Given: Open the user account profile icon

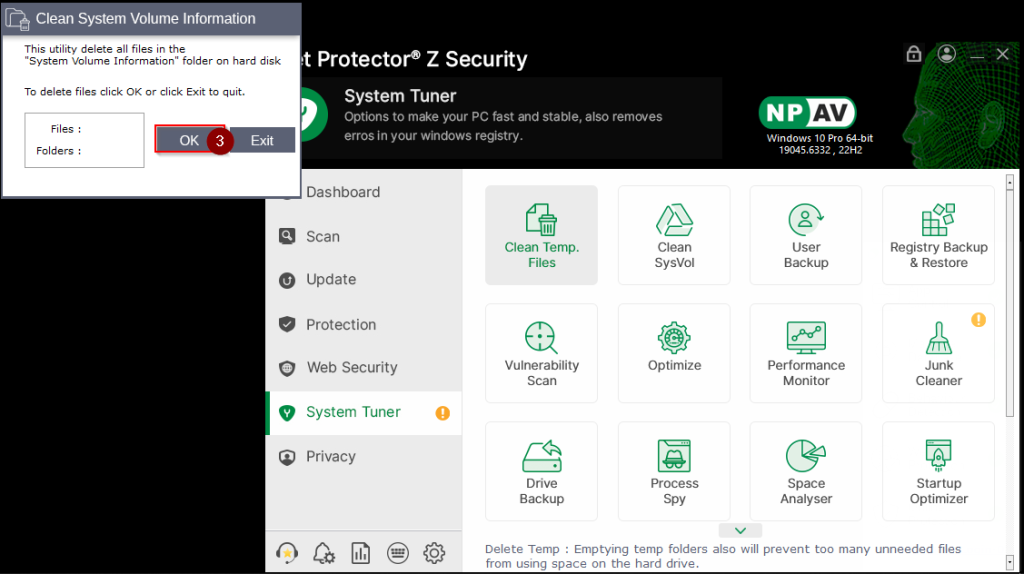Looking at the screenshot, I should [x=947, y=54].
